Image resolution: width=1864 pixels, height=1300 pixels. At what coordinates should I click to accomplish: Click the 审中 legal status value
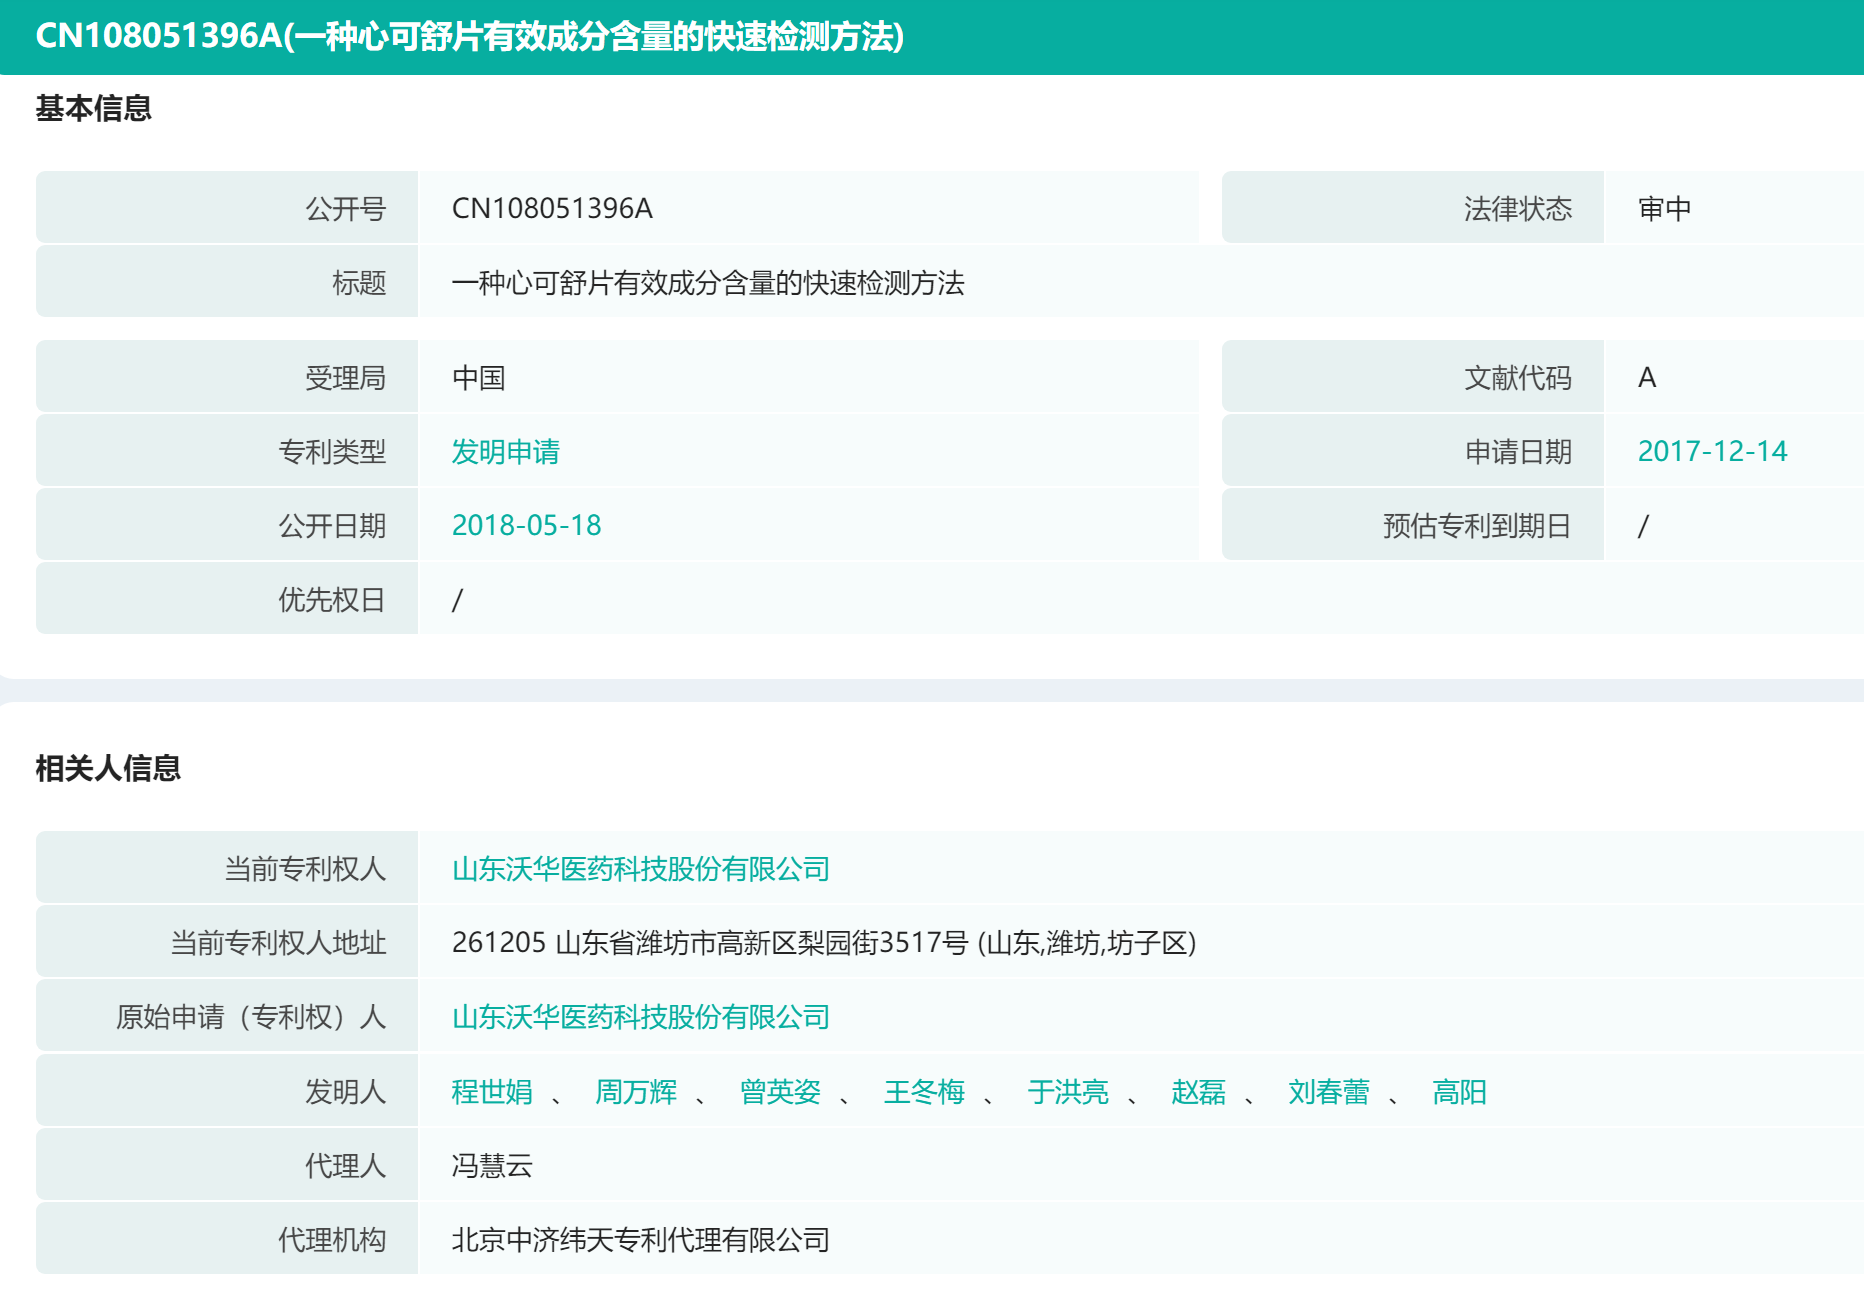tap(1664, 208)
